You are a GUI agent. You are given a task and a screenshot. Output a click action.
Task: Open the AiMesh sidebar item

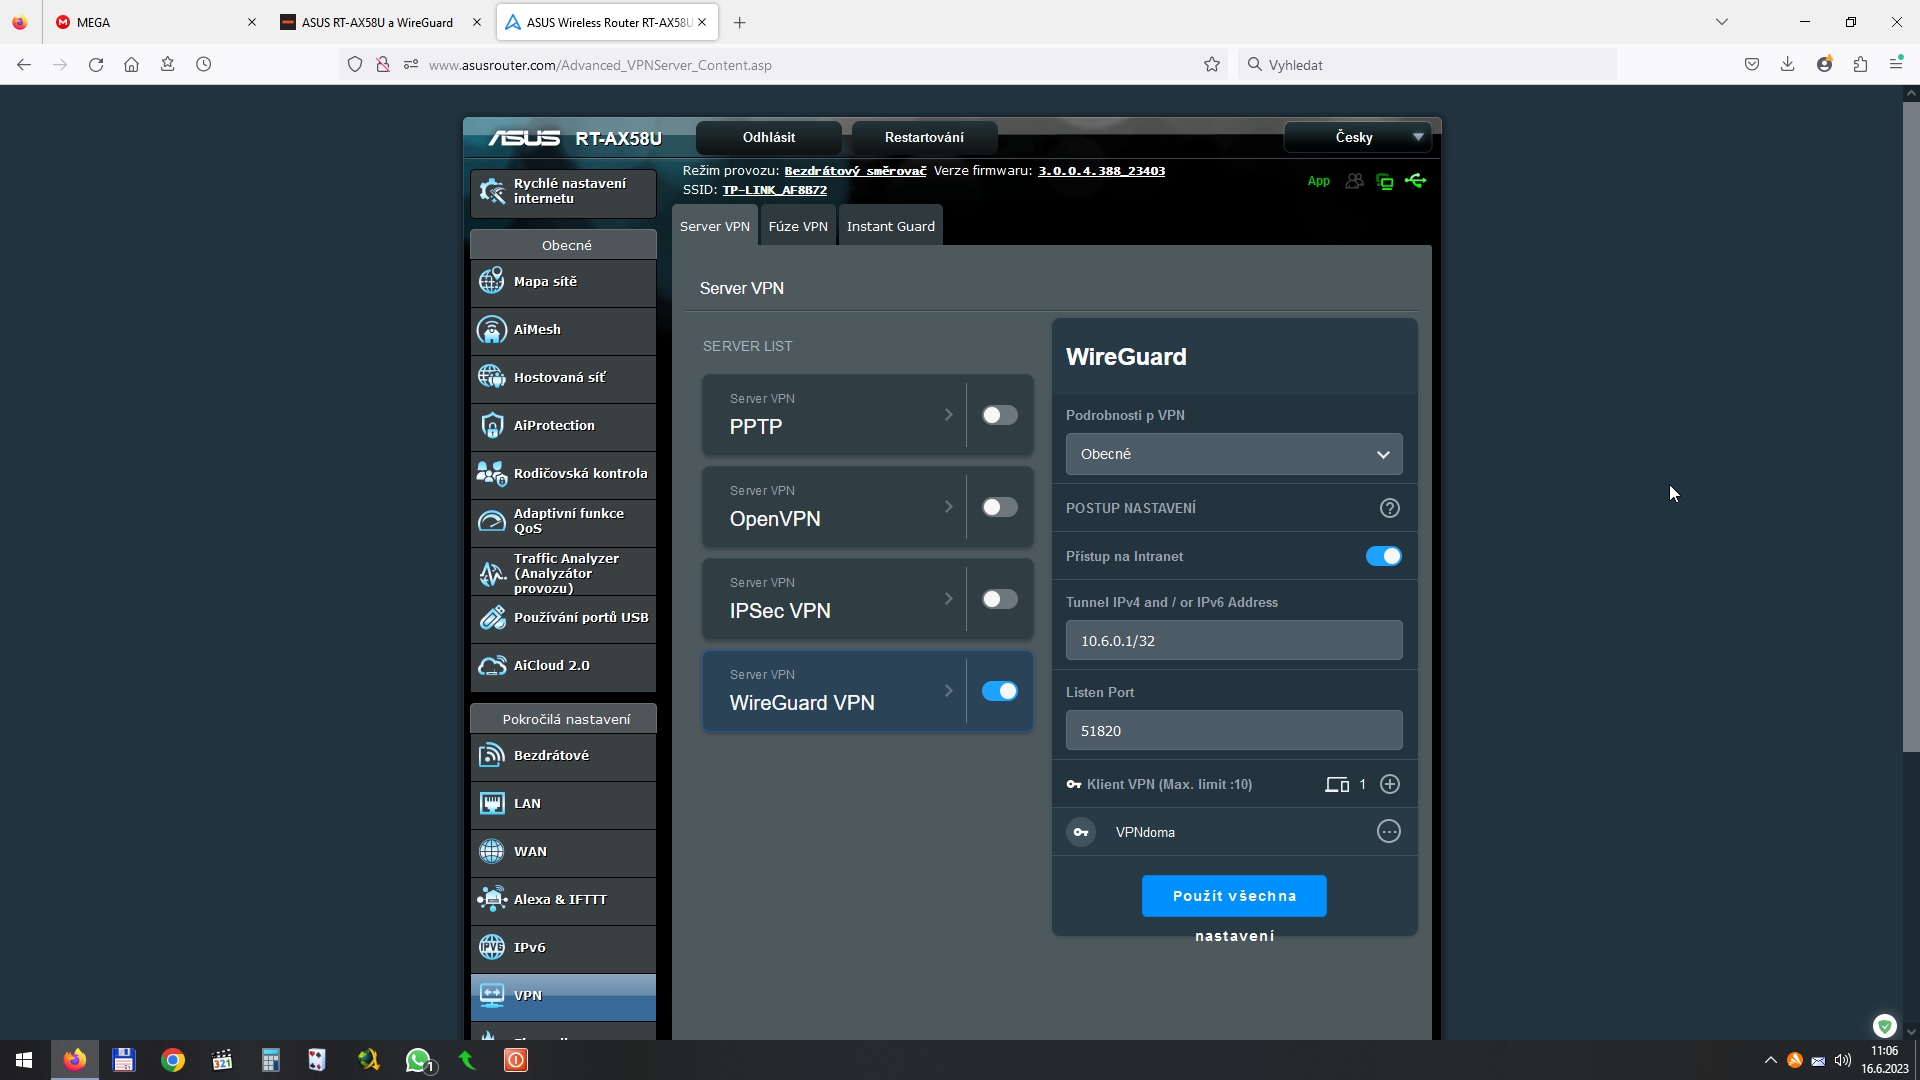click(563, 330)
